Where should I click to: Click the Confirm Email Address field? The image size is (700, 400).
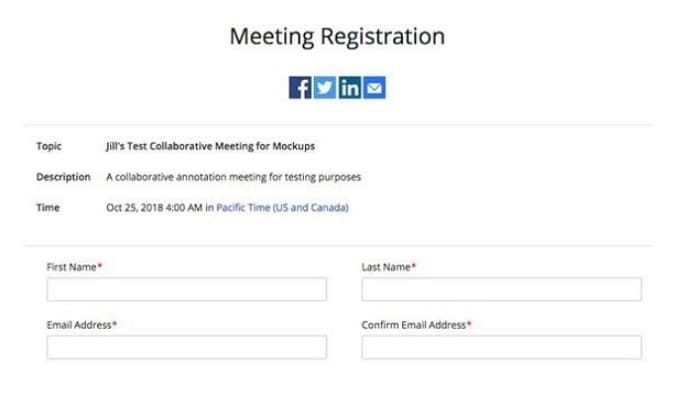[x=501, y=347]
